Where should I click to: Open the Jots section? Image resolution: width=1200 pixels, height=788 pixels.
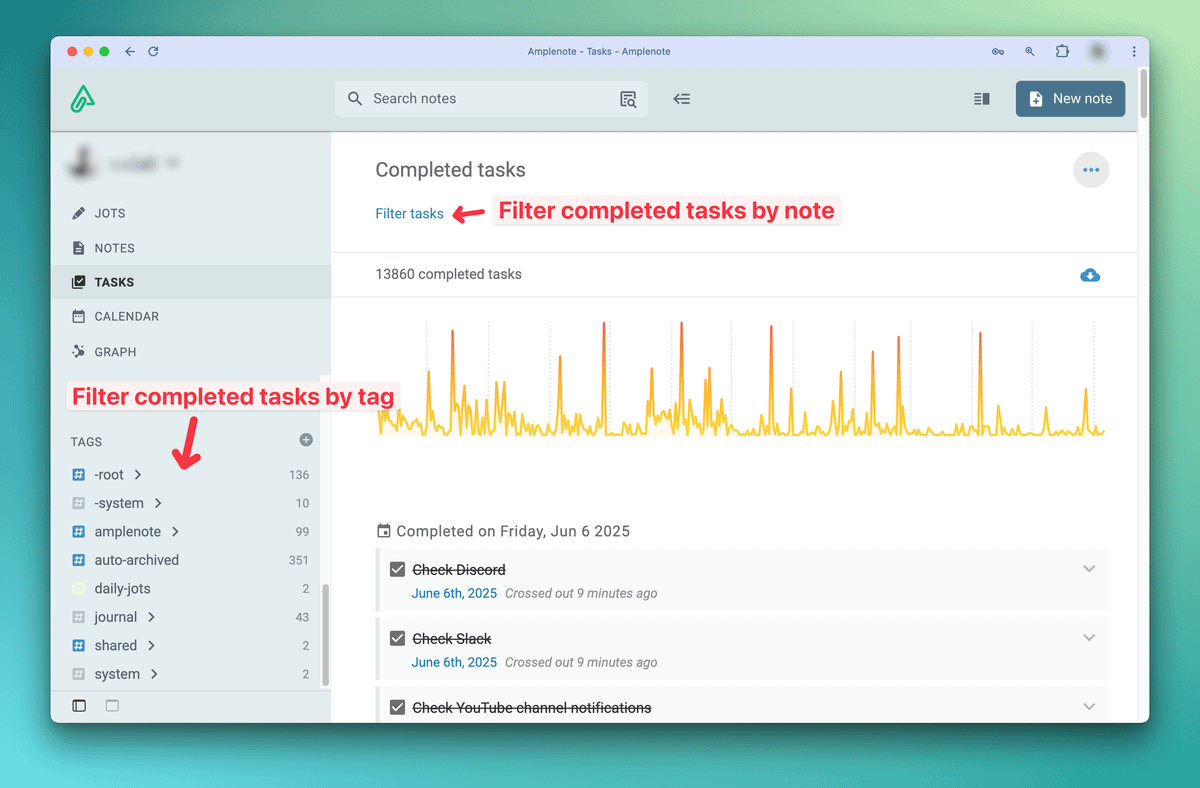[109, 213]
